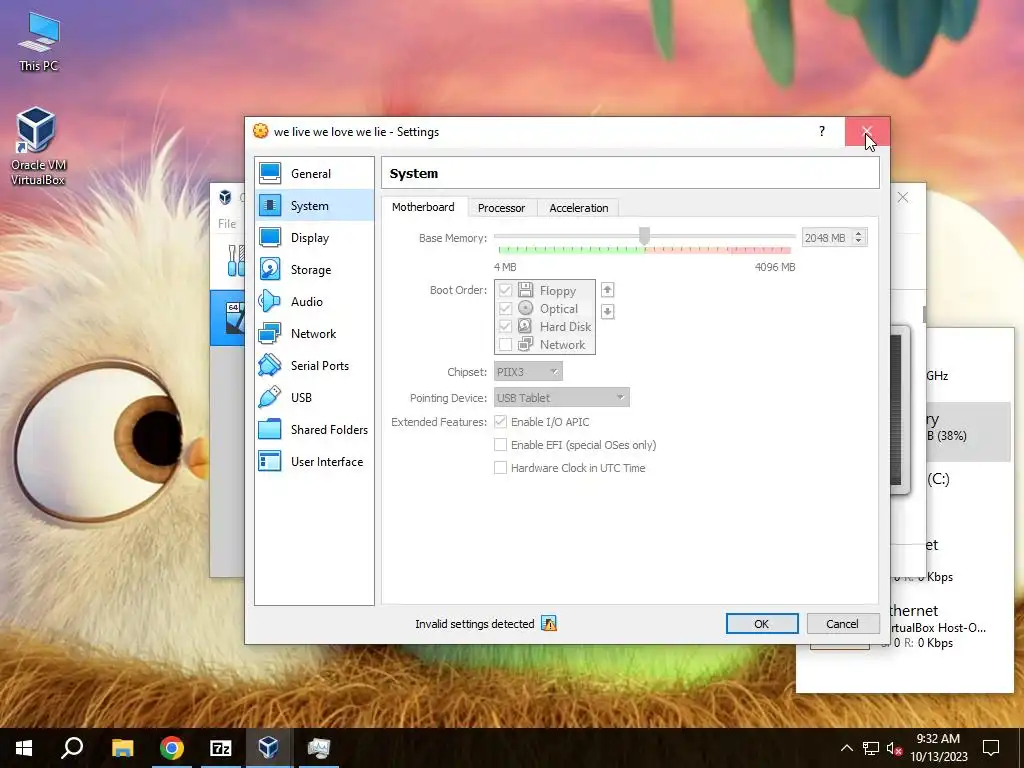Image resolution: width=1024 pixels, height=768 pixels.
Task: Open the Network settings category
Action: [314, 334]
